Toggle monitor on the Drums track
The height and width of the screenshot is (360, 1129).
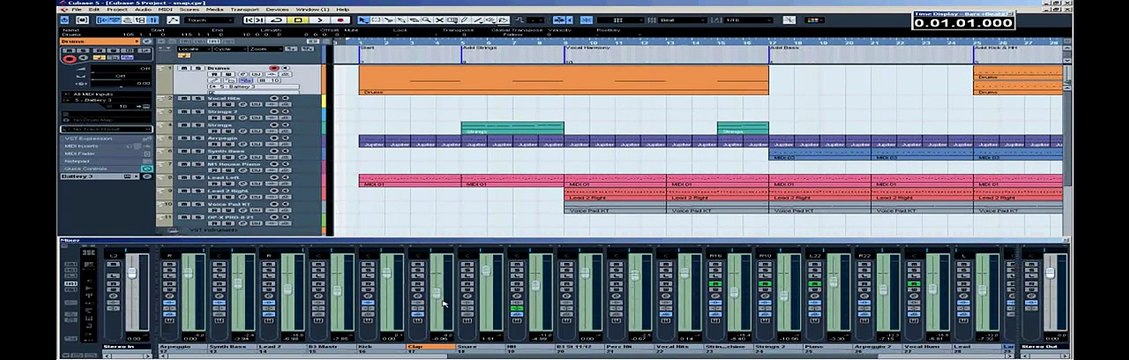pos(285,68)
